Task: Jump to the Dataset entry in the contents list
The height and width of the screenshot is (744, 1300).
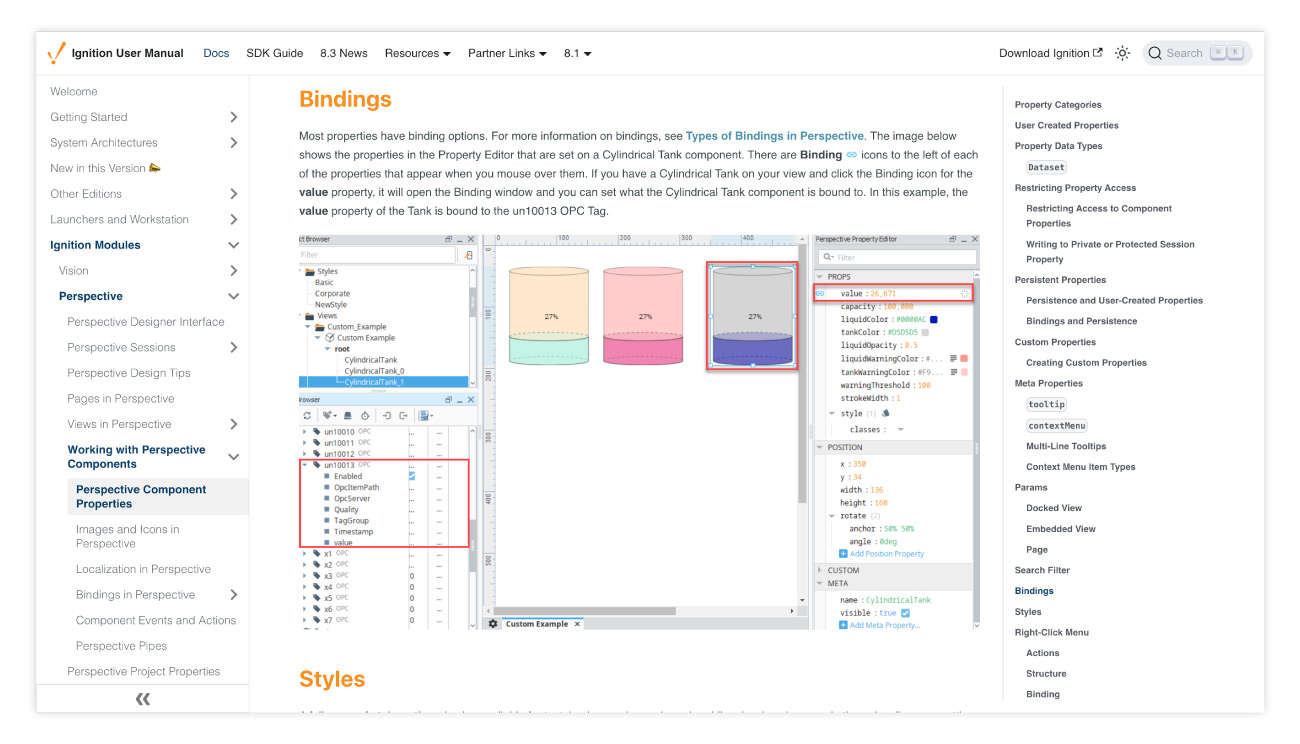Action: pyautogui.click(x=1047, y=167)
